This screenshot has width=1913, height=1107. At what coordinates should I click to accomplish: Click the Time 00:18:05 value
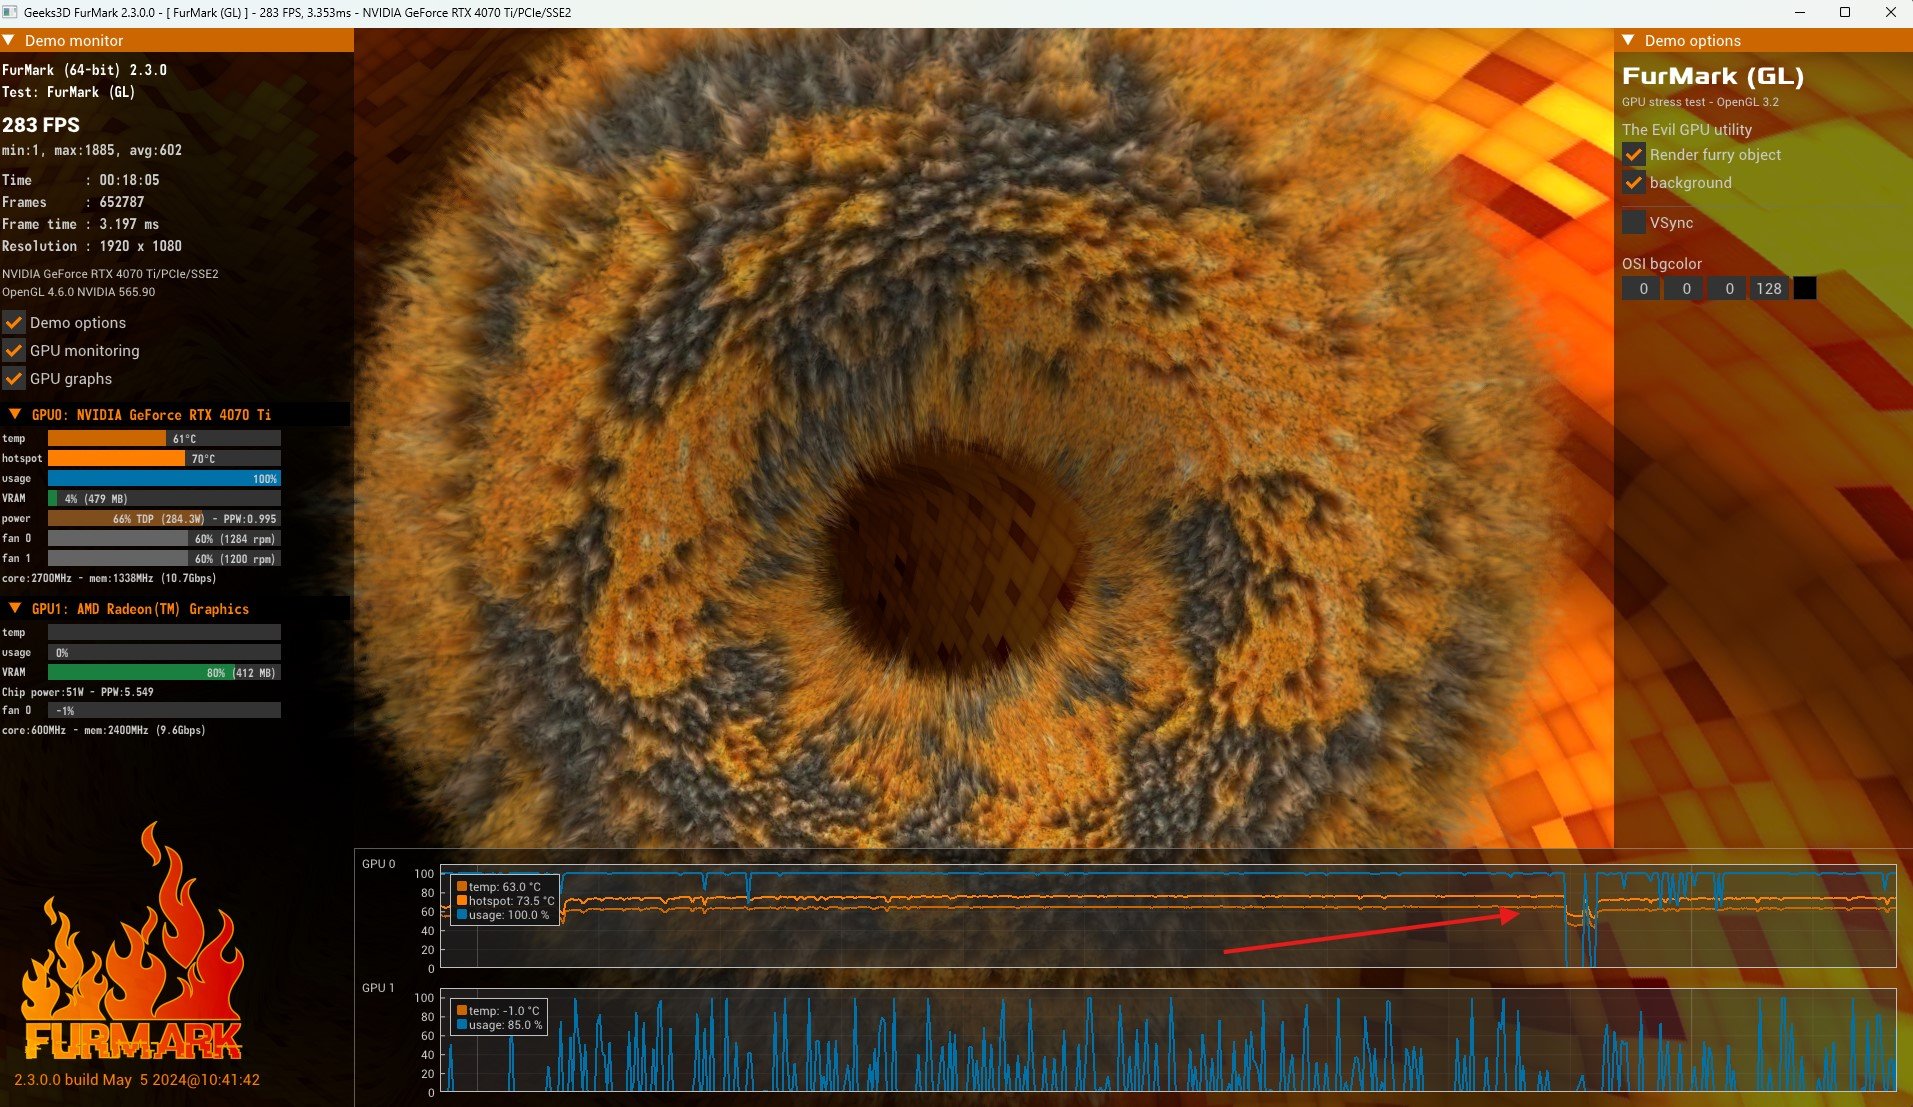129,181
